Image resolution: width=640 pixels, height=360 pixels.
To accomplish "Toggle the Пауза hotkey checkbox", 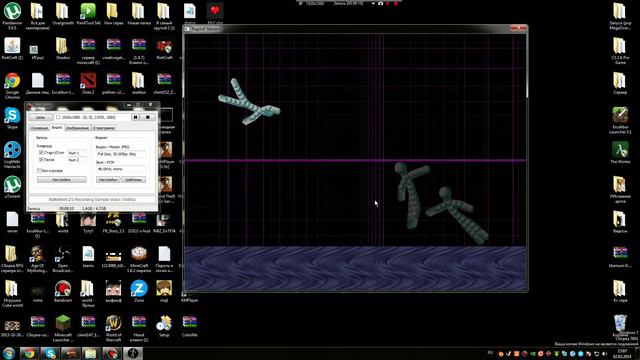I will point(41,160).
